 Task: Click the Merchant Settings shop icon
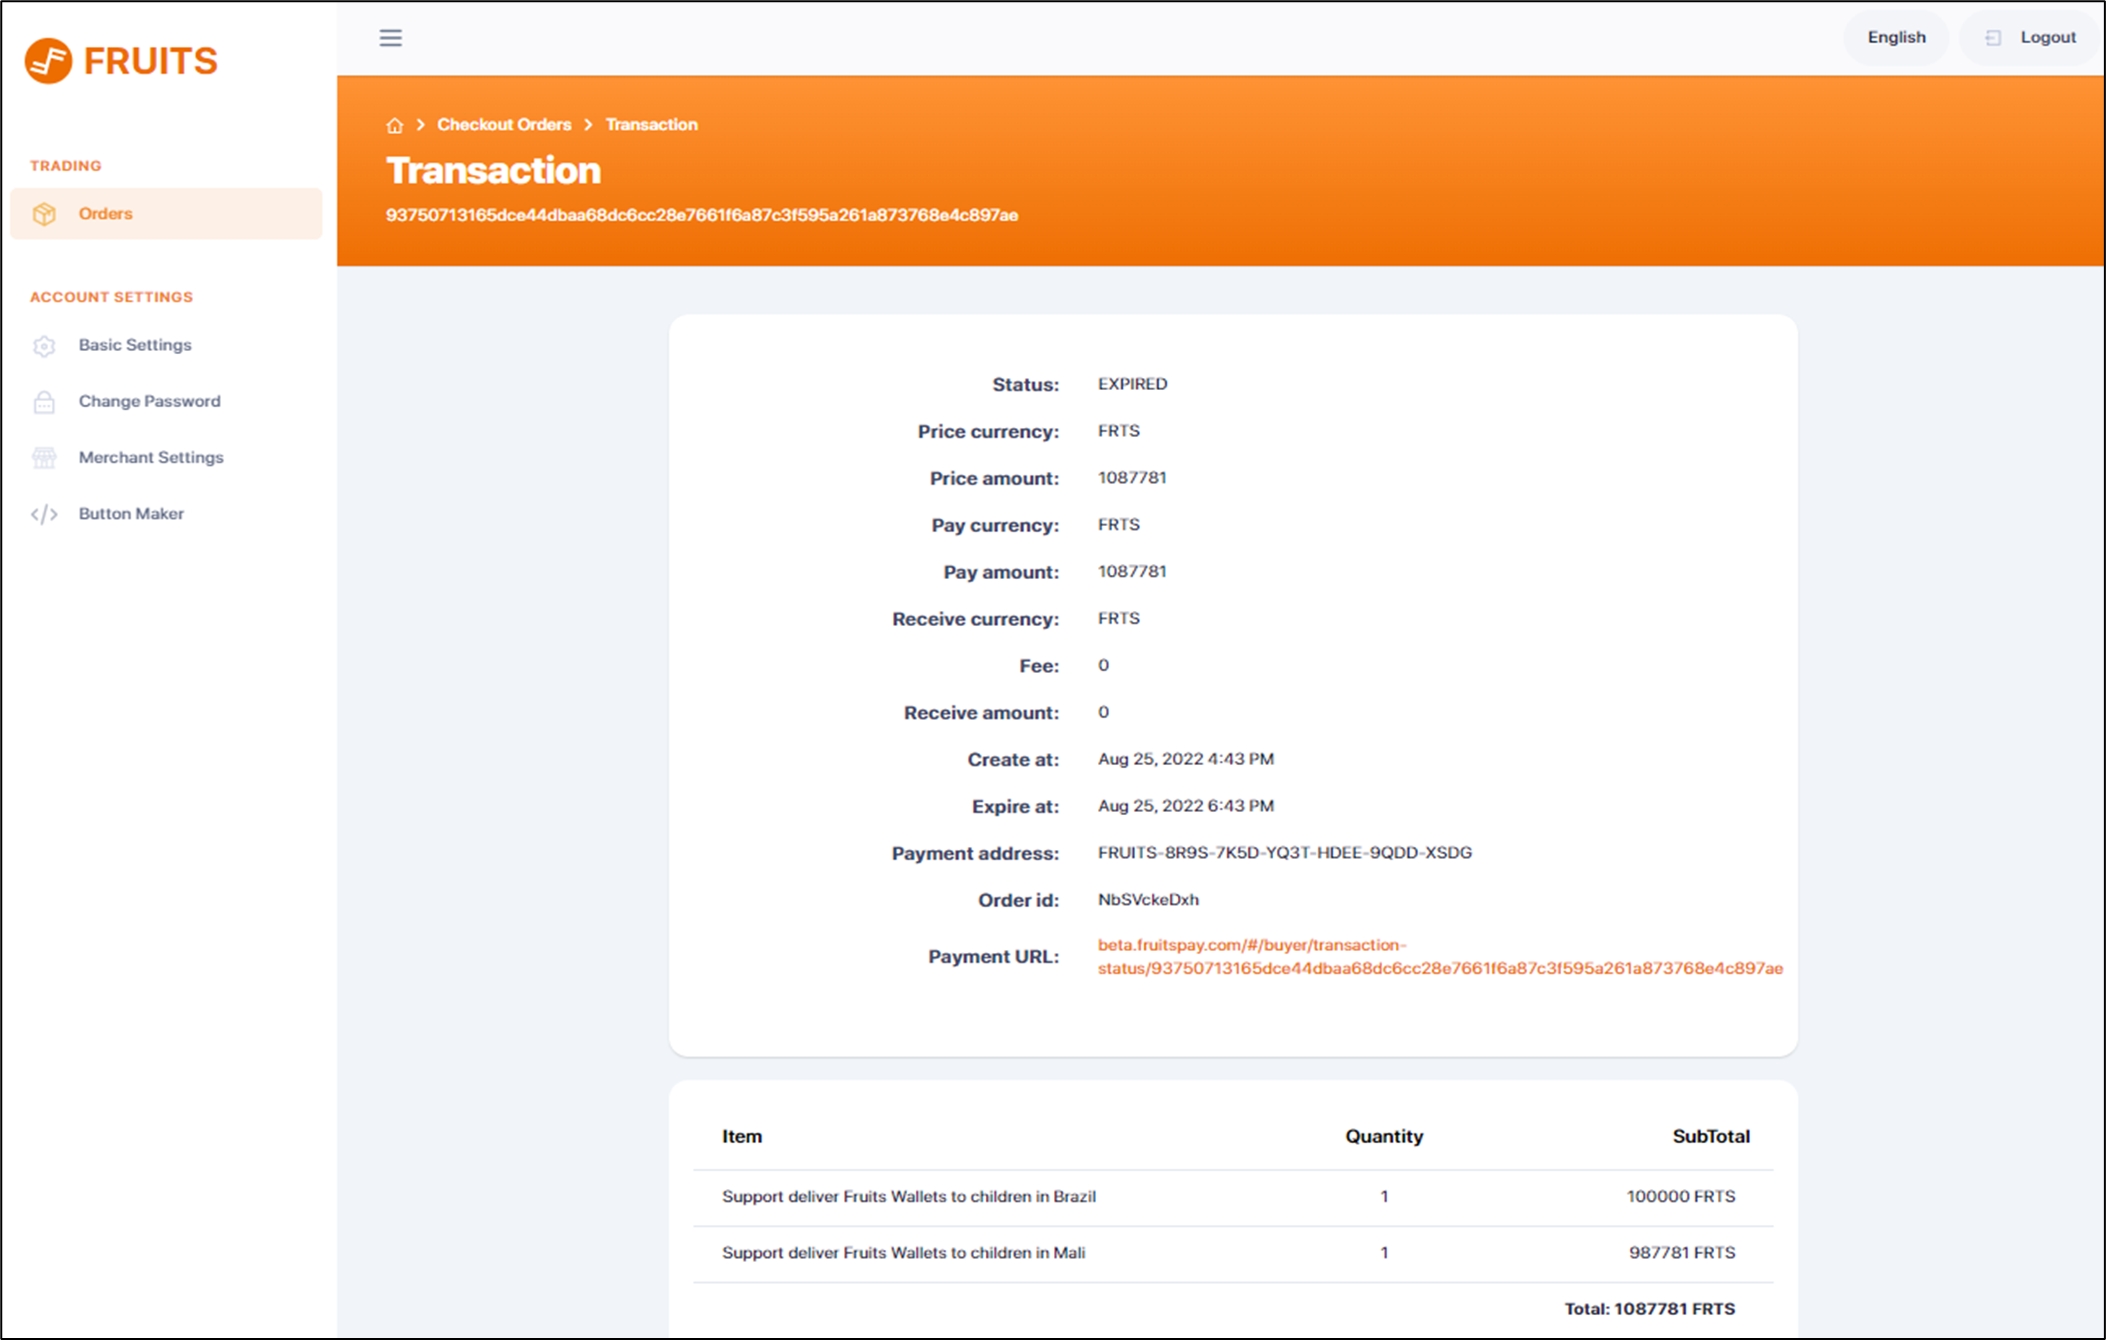point(44,458)
